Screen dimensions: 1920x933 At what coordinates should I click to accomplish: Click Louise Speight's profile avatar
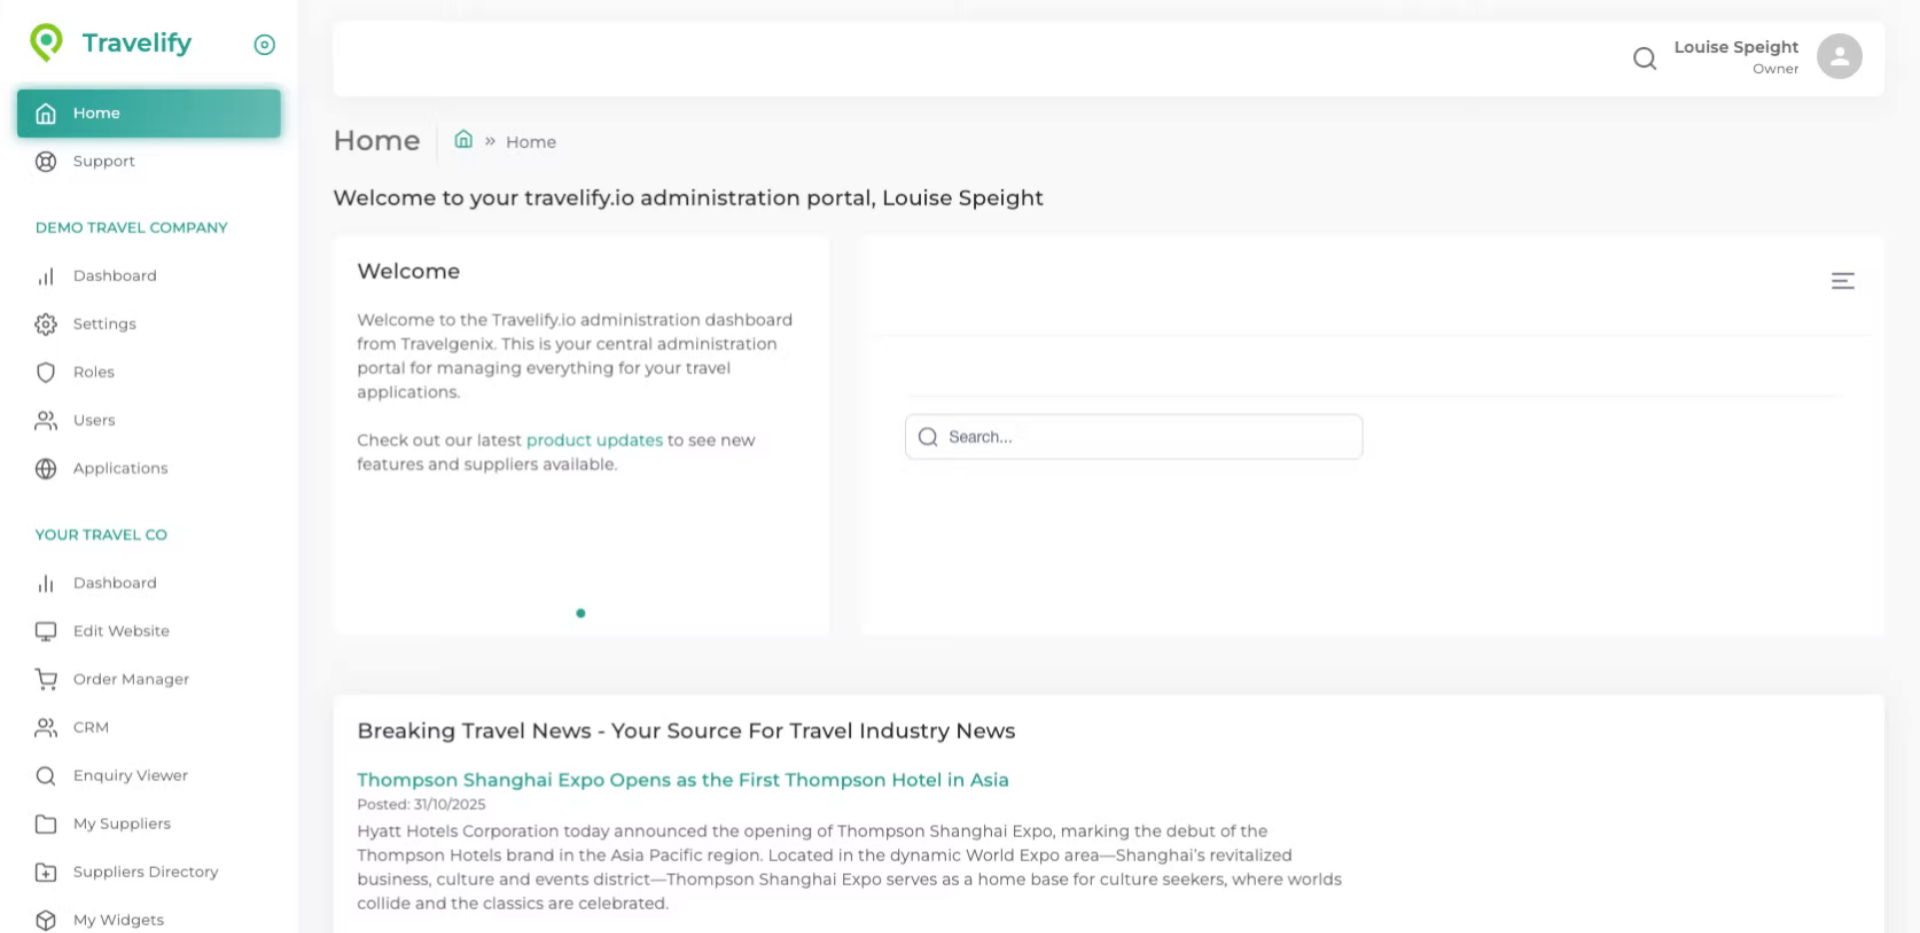tap(1838, 56)
